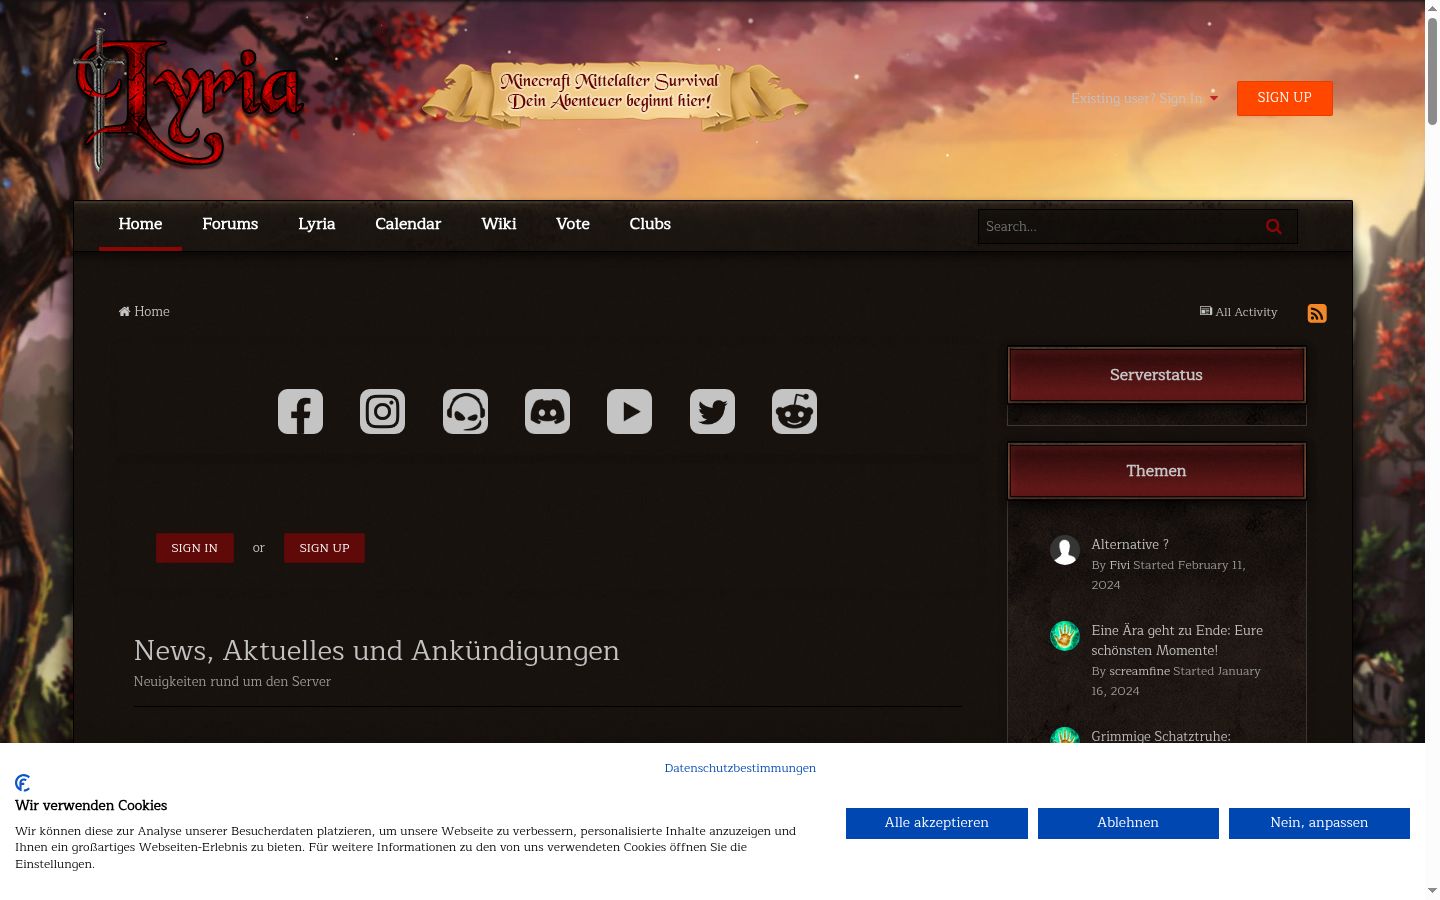Open screamfine's profile link

pyautogui.click(x=1139, y=671)
